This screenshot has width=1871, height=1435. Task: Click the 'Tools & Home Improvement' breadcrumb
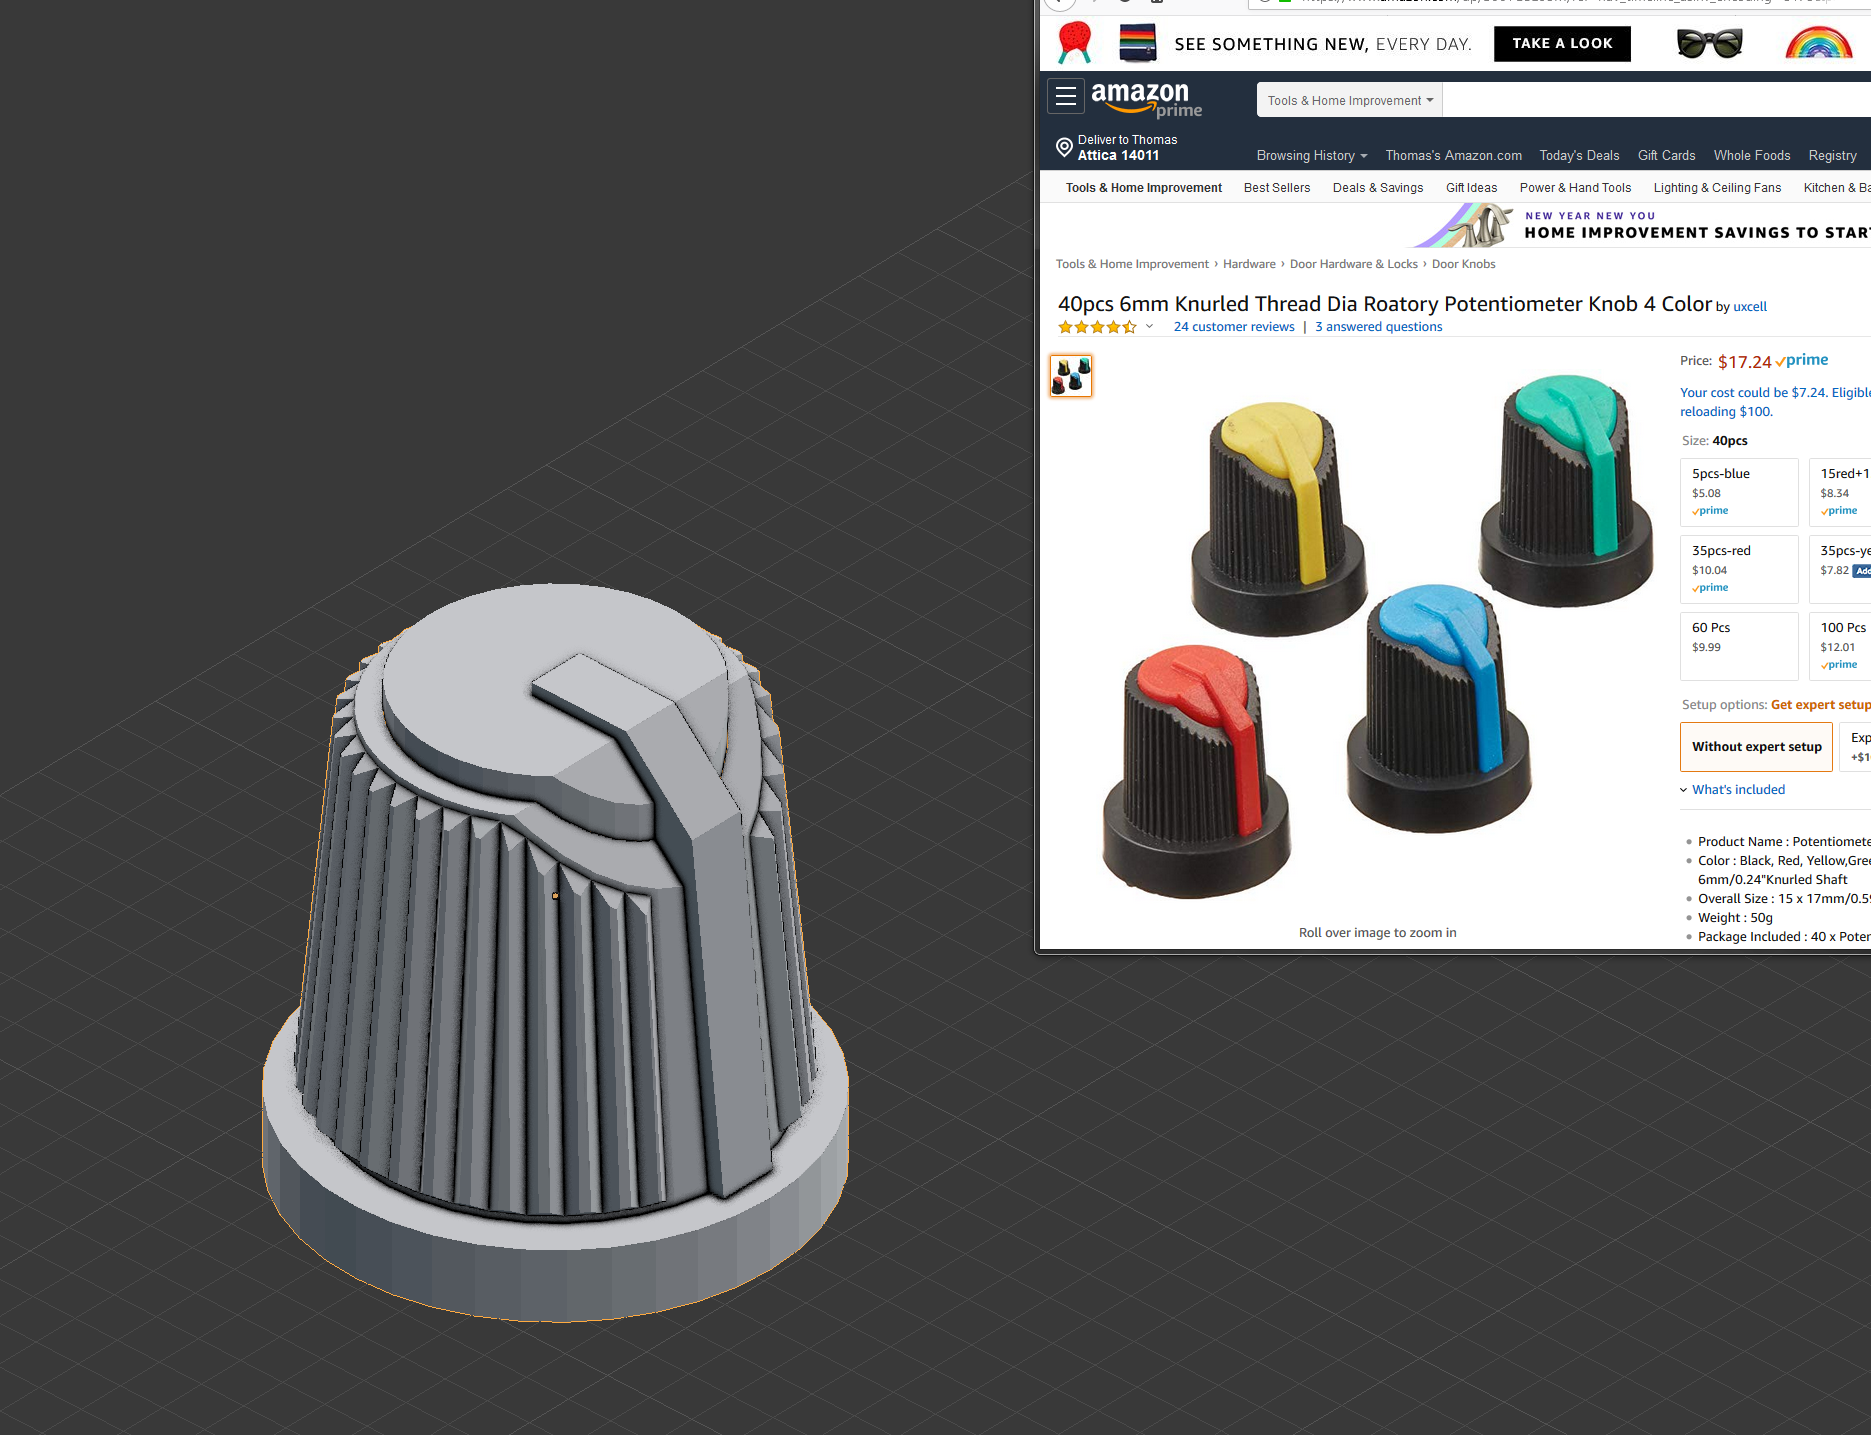coord(1132,264)
